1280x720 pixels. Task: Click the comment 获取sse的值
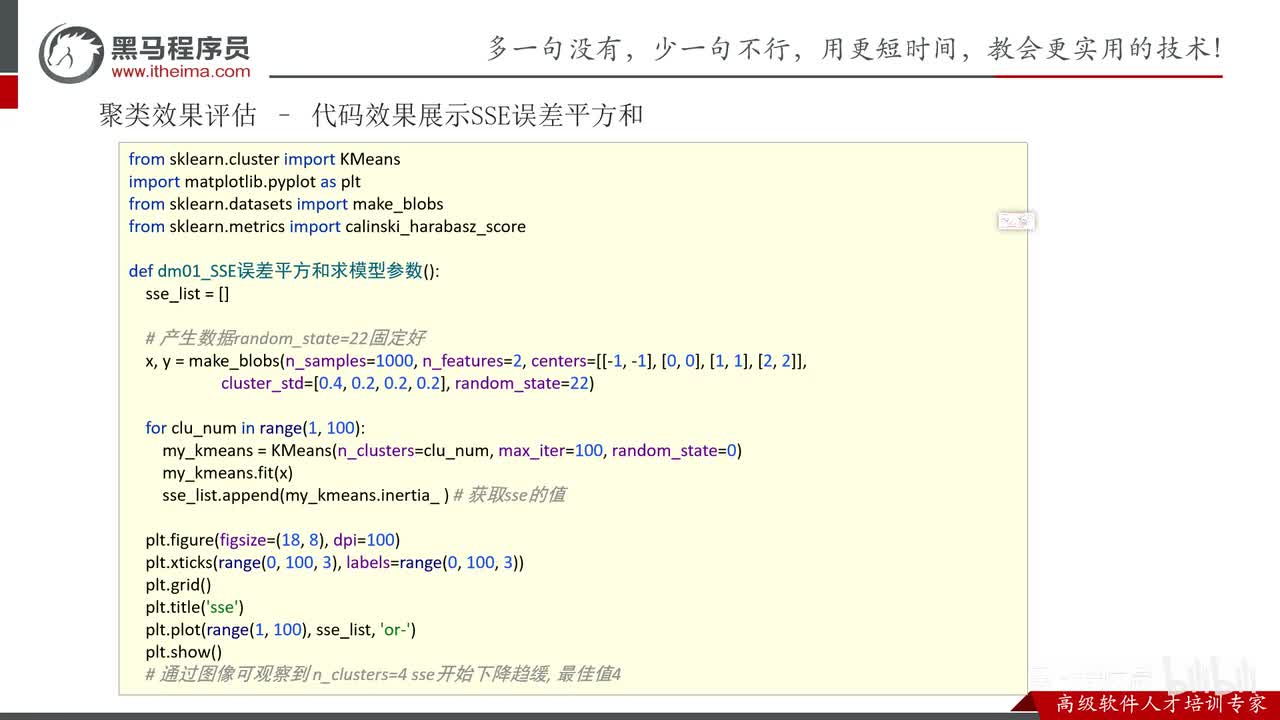point(509,495)
